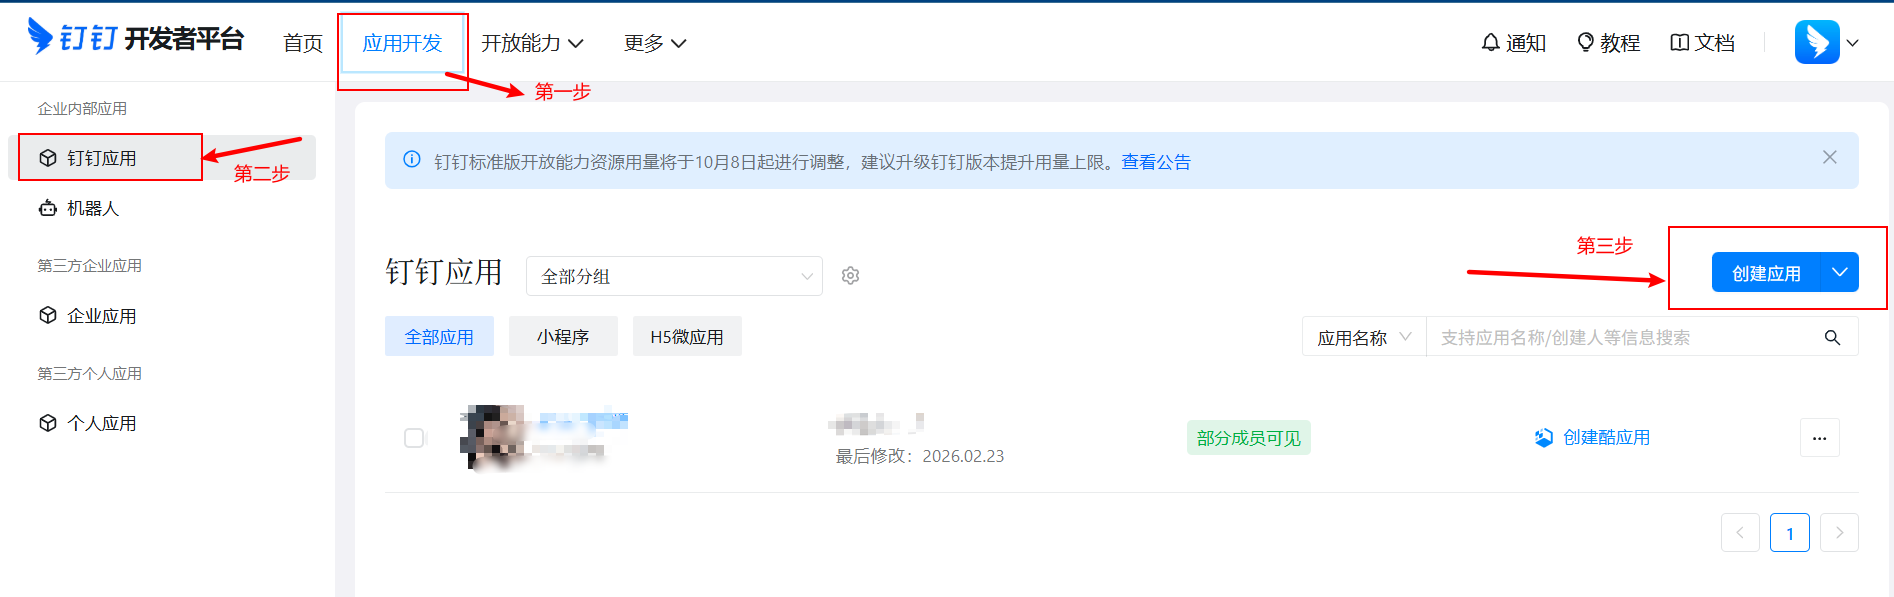Expand the 更多 menu
Image resolution: width=1894 pixels, height=597 pixels.
655,43
